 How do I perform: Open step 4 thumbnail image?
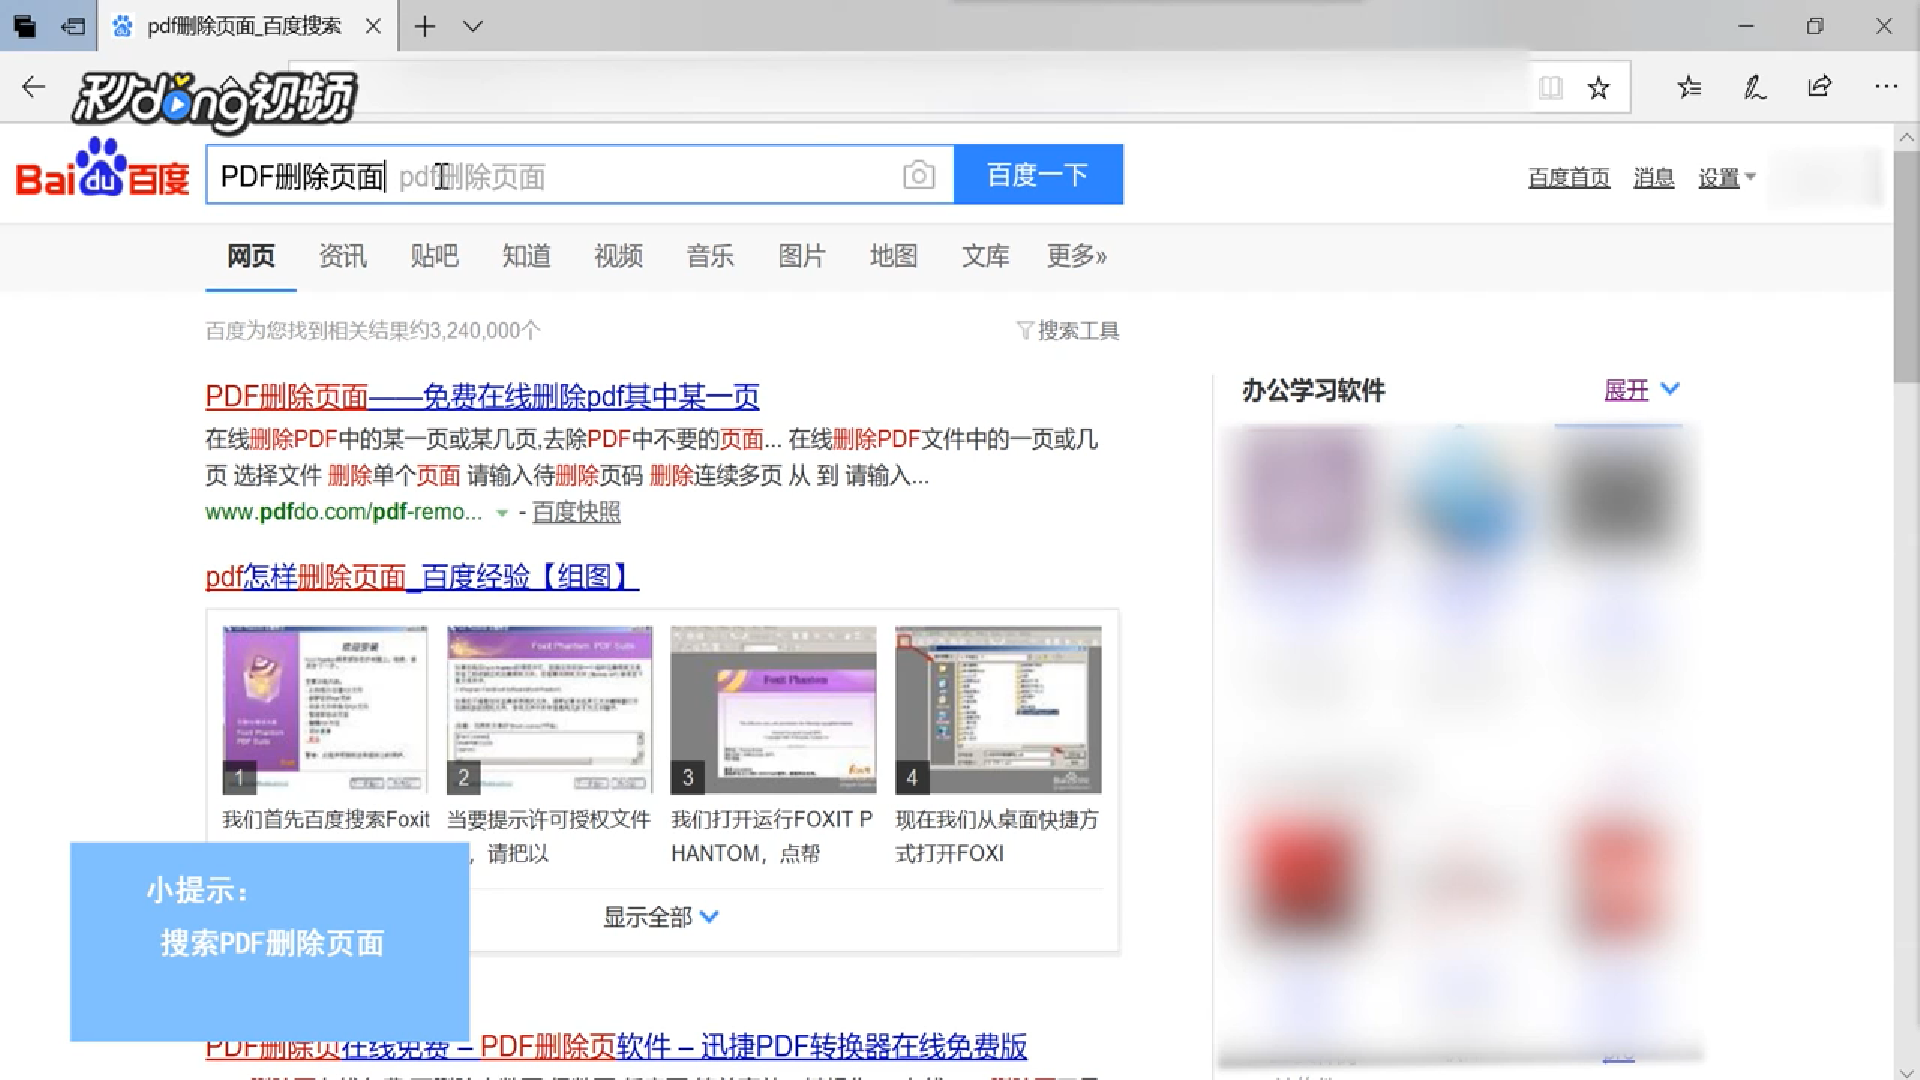998,710
